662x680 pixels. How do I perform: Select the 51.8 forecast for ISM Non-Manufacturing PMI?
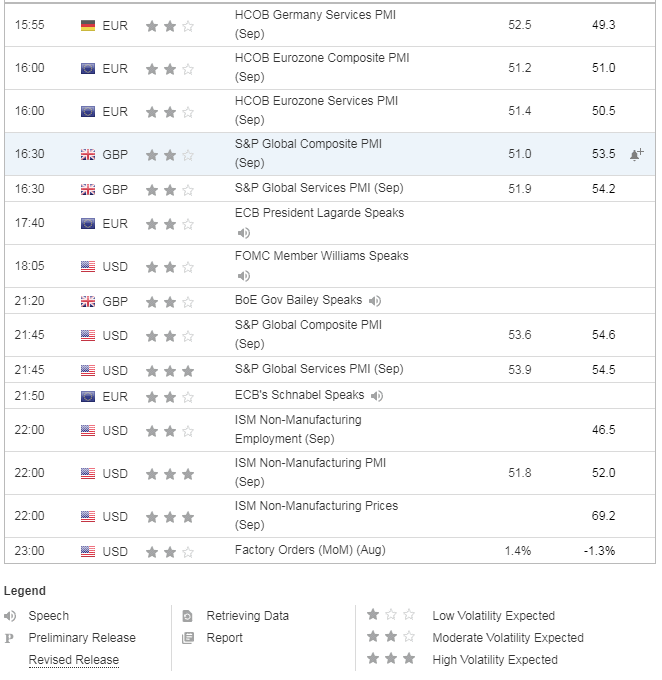click(520, 472)
